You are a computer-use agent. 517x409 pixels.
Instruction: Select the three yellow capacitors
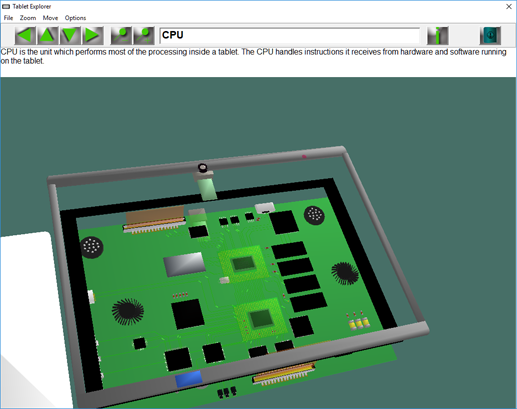(359, 323)
